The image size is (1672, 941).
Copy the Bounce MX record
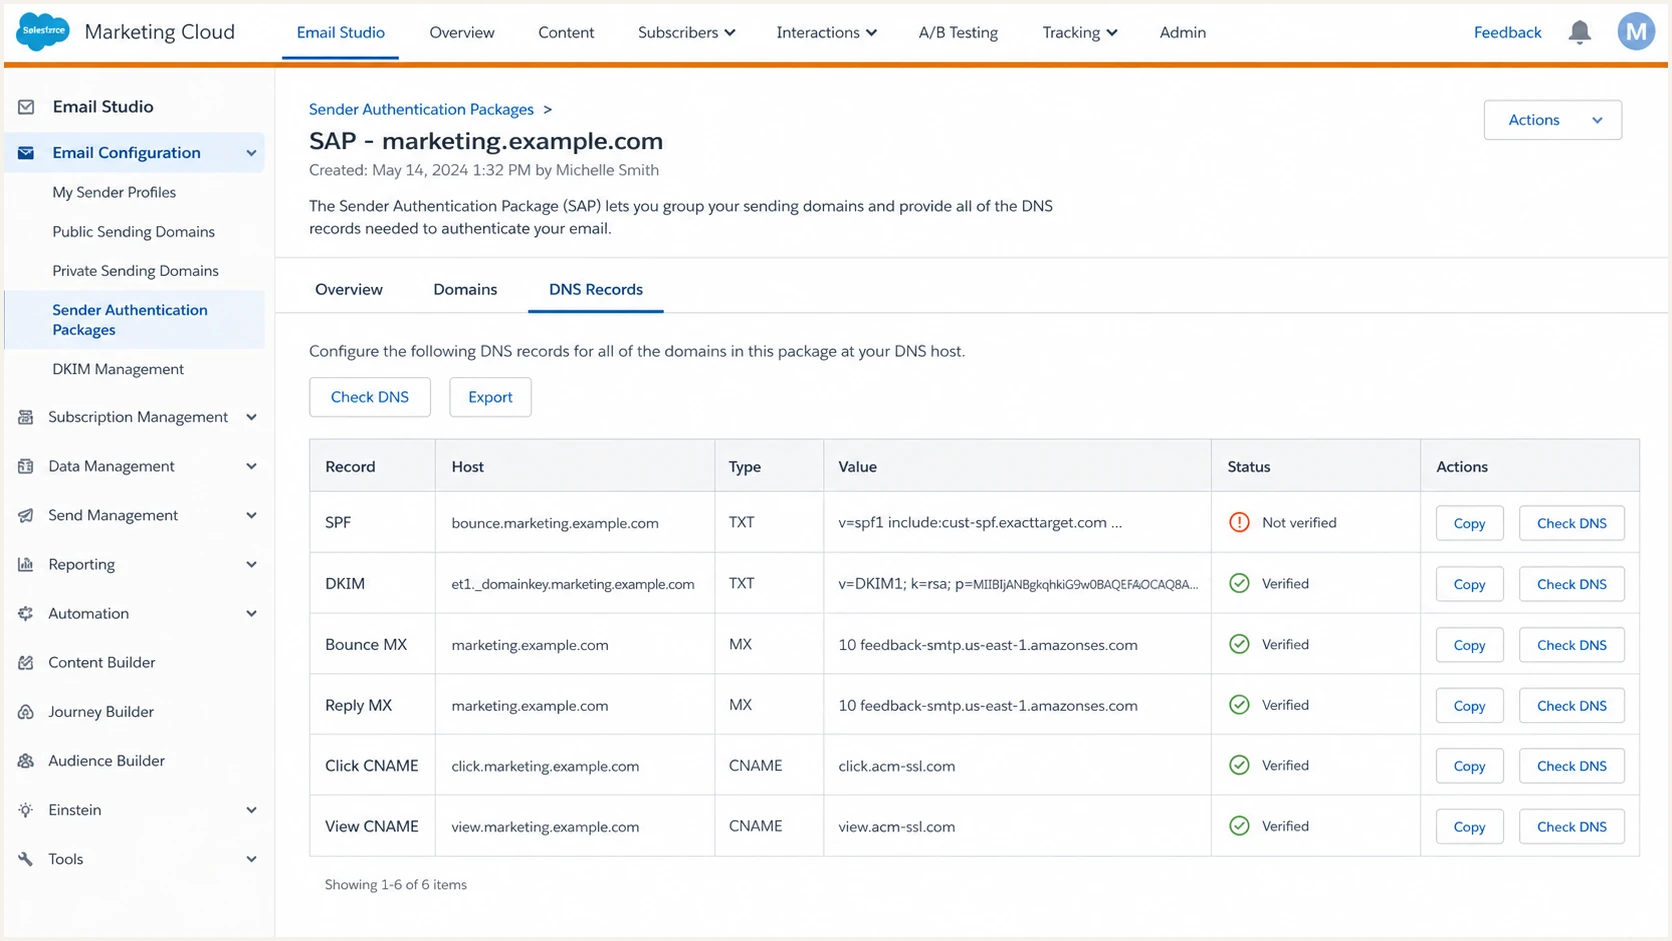(x=1469, y=645)
